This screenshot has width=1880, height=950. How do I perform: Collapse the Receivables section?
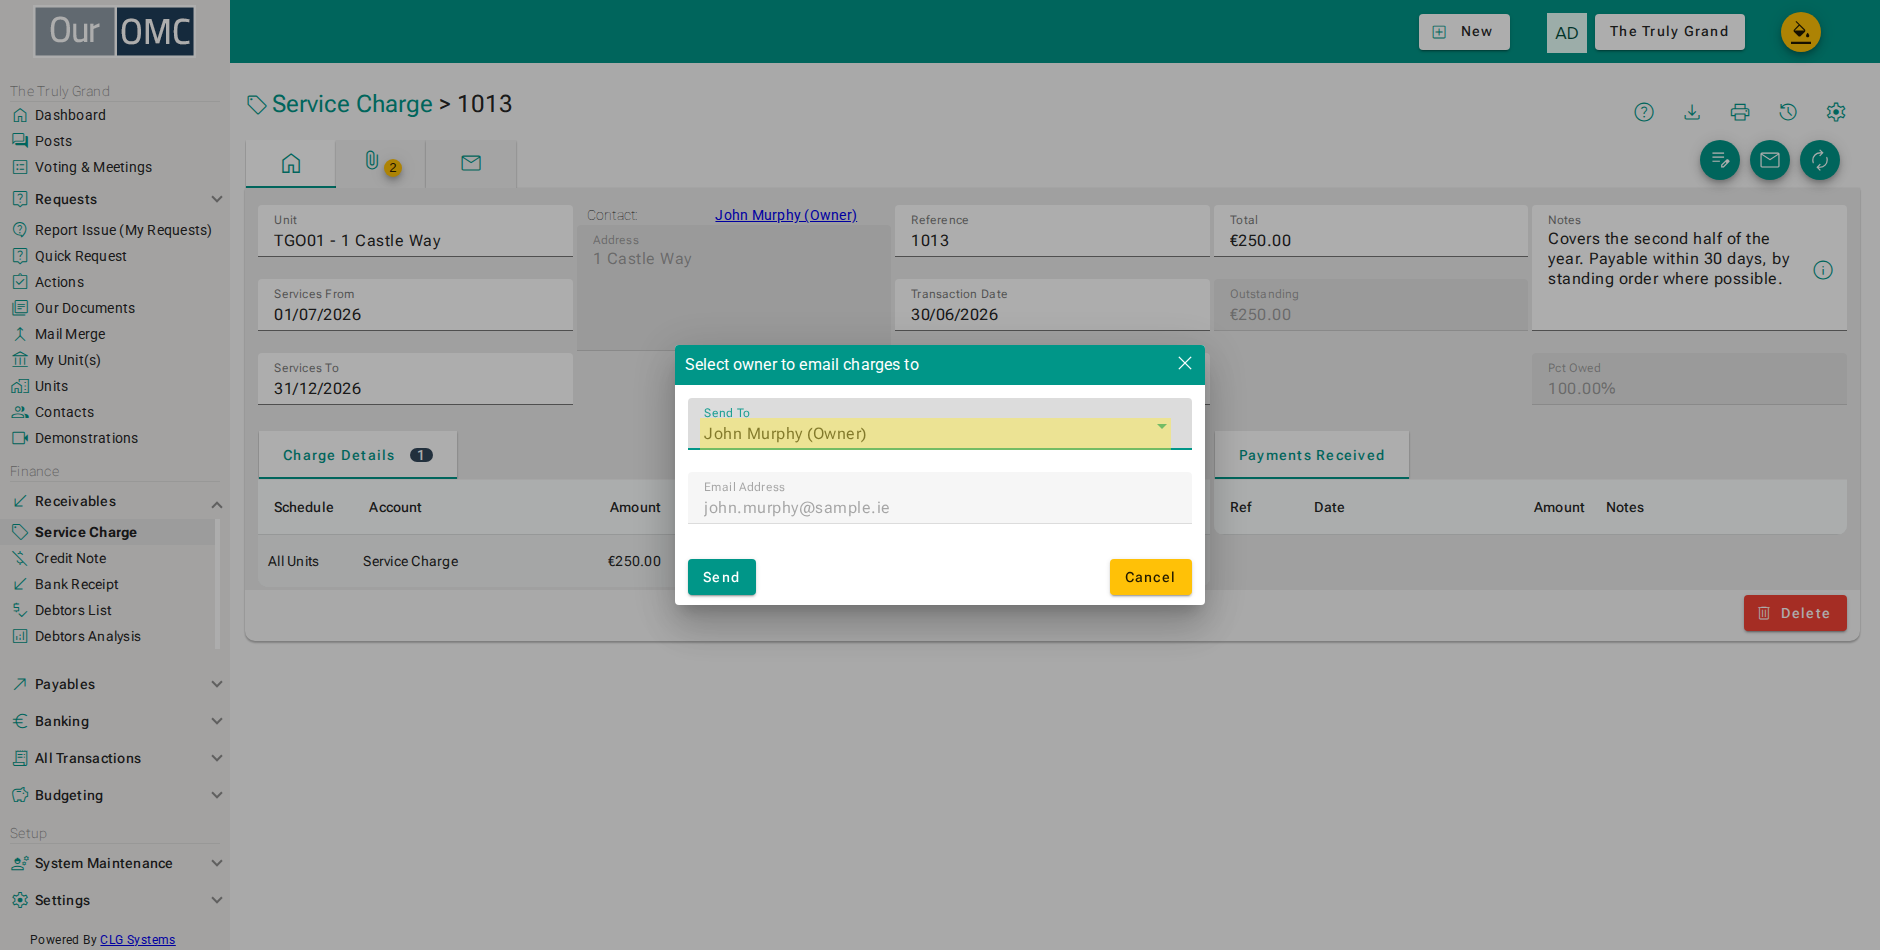[115, 501]
